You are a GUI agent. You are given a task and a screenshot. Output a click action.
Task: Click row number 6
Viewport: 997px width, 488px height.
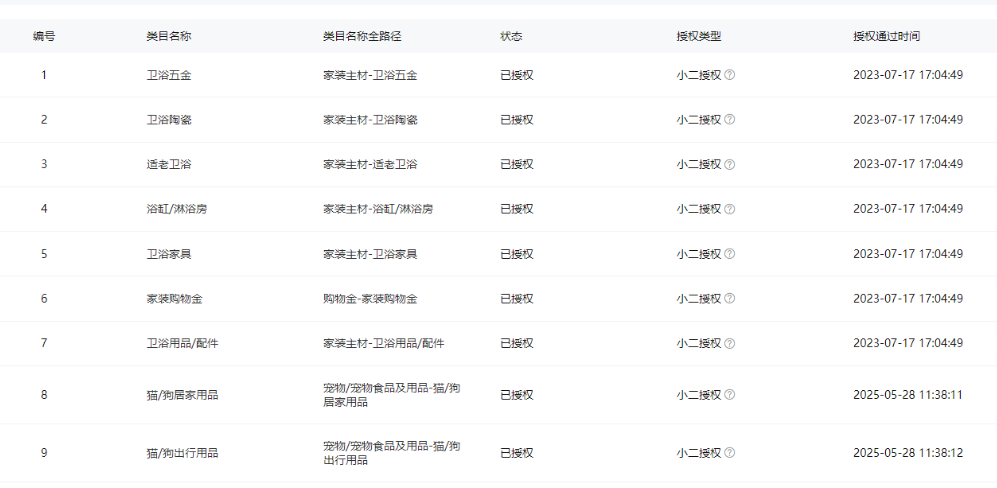click(44, 298)
